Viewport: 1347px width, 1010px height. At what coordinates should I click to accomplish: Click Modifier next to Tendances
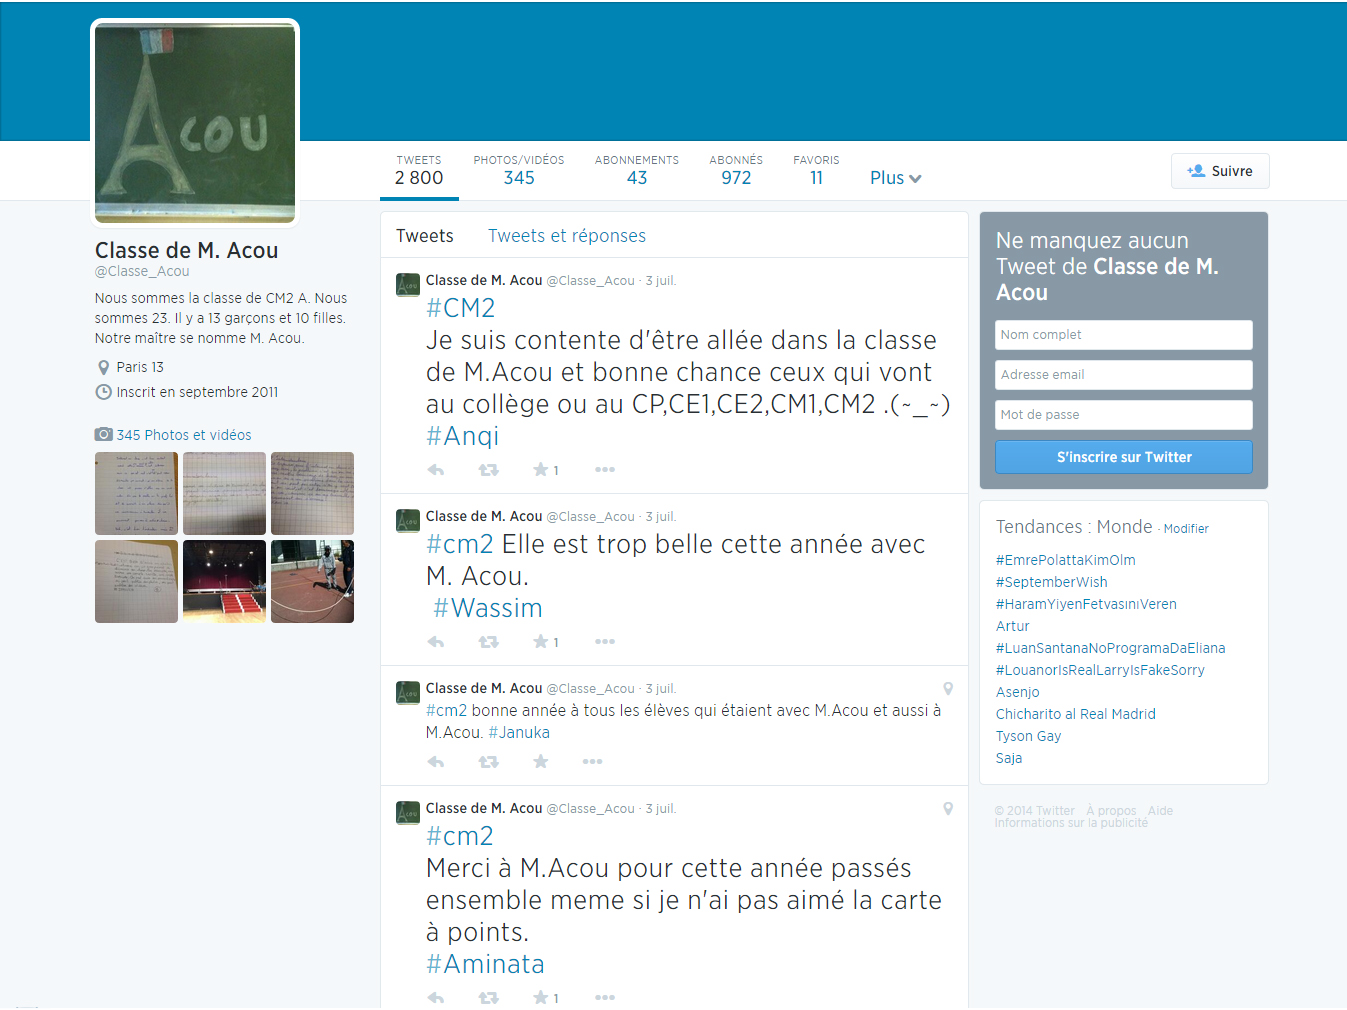click(x=1186, y=529)
